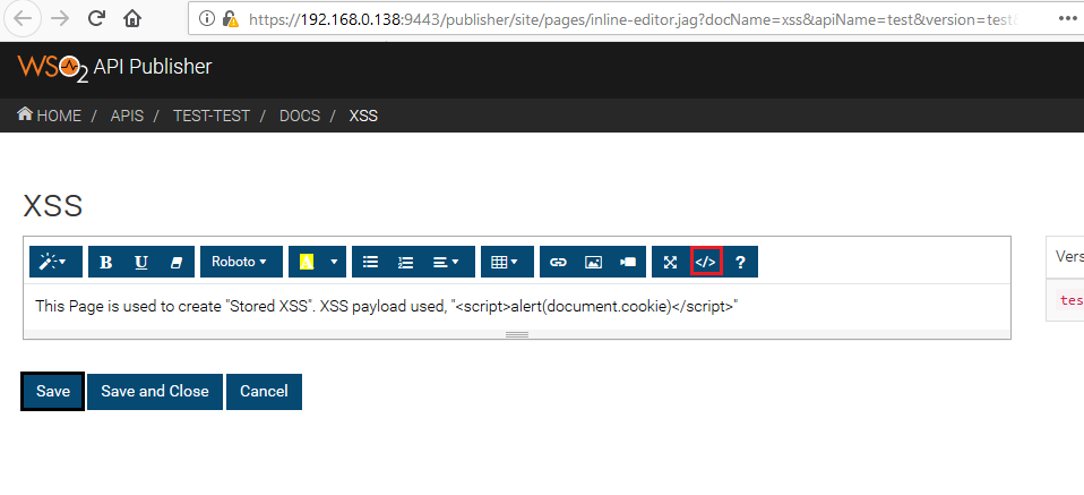The width and height of the screenshot is (1084, 495).
Task: Go to HOME breadcrumb
Action: coord(50,115)
